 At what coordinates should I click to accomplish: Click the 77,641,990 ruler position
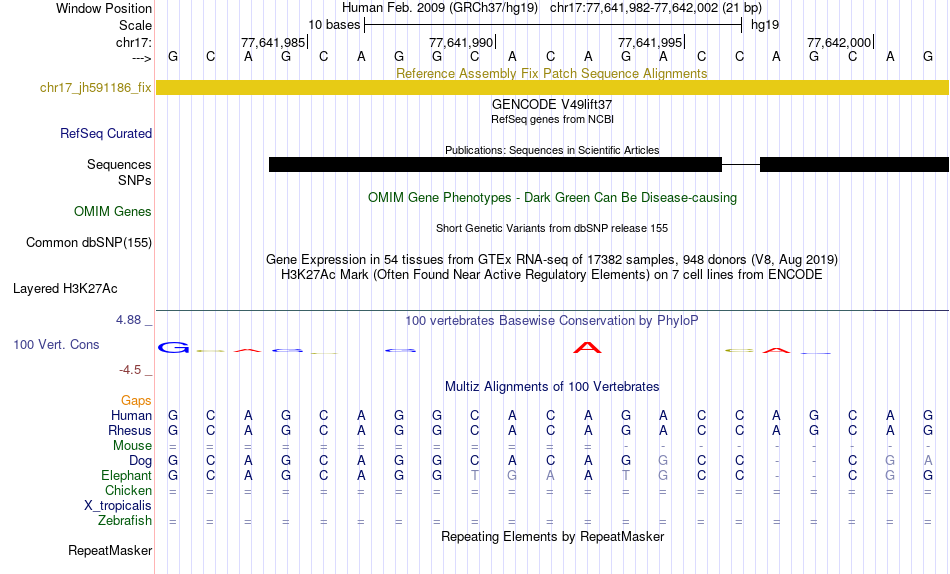[x=461, y=42]
